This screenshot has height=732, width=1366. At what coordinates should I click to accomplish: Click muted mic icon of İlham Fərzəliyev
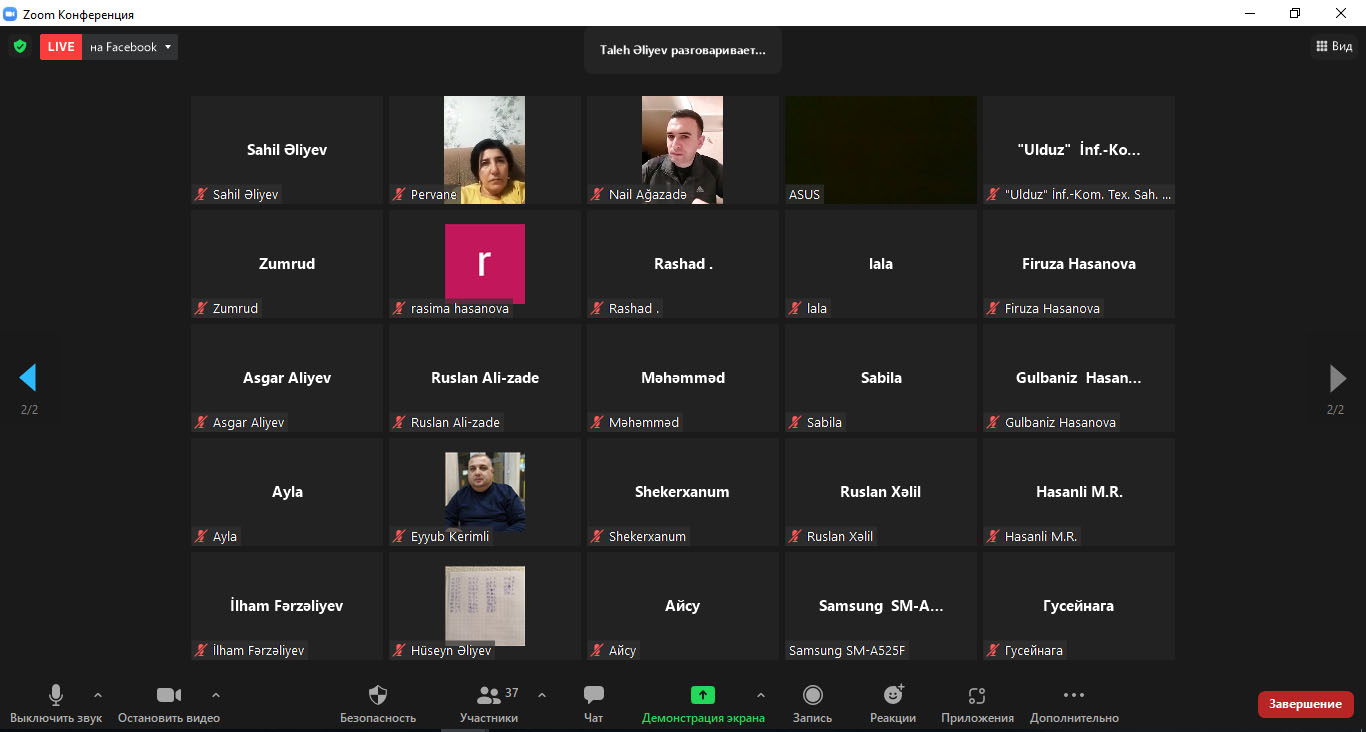202,651
